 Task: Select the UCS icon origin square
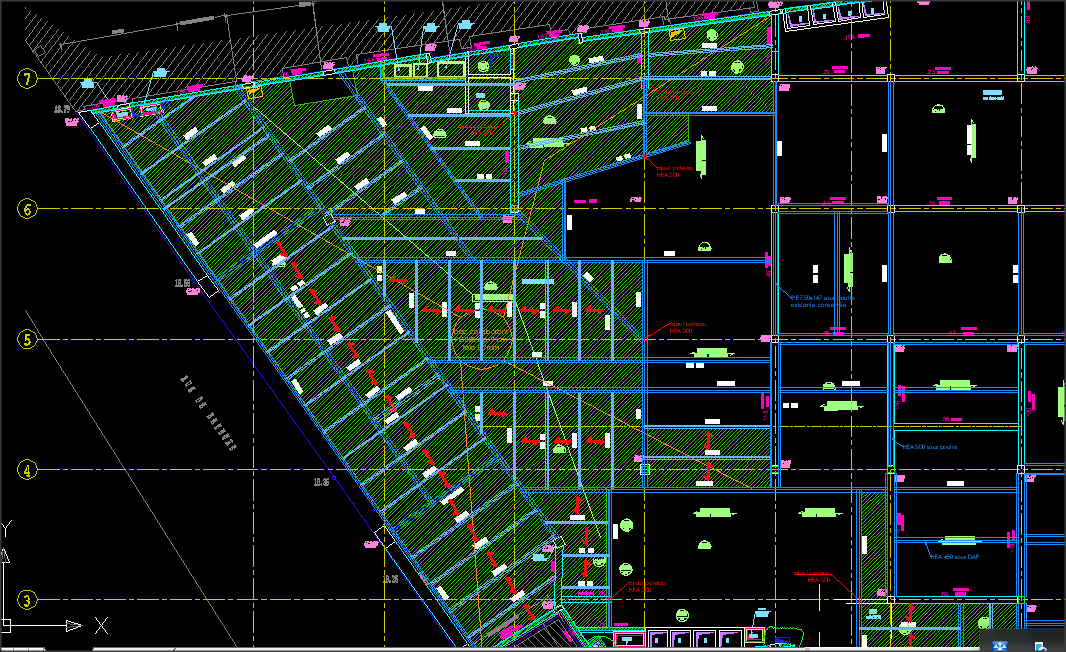(x=6, y=626)
